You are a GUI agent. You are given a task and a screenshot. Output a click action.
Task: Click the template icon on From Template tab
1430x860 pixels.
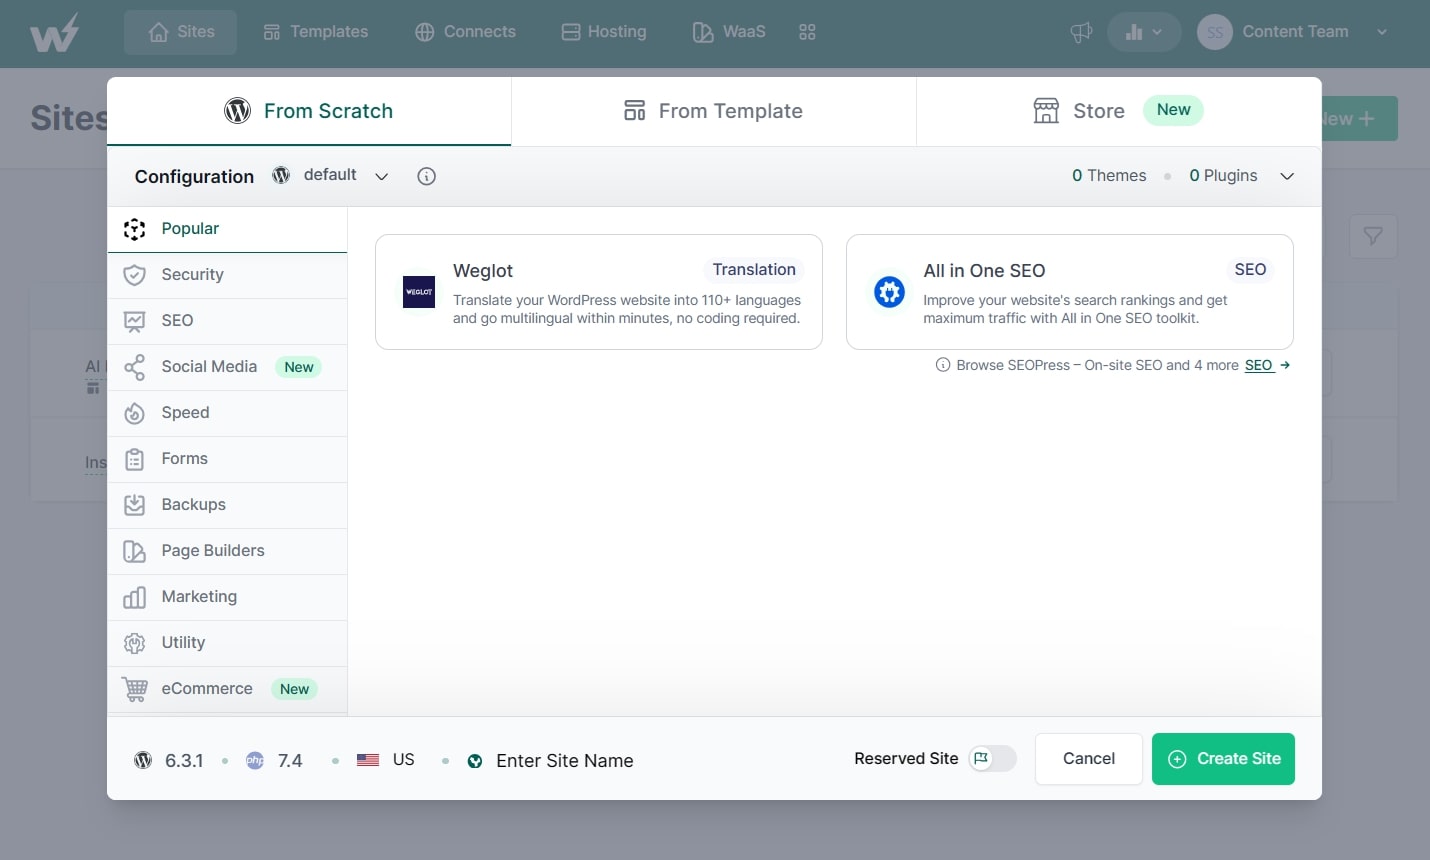[x=634, y=111]
